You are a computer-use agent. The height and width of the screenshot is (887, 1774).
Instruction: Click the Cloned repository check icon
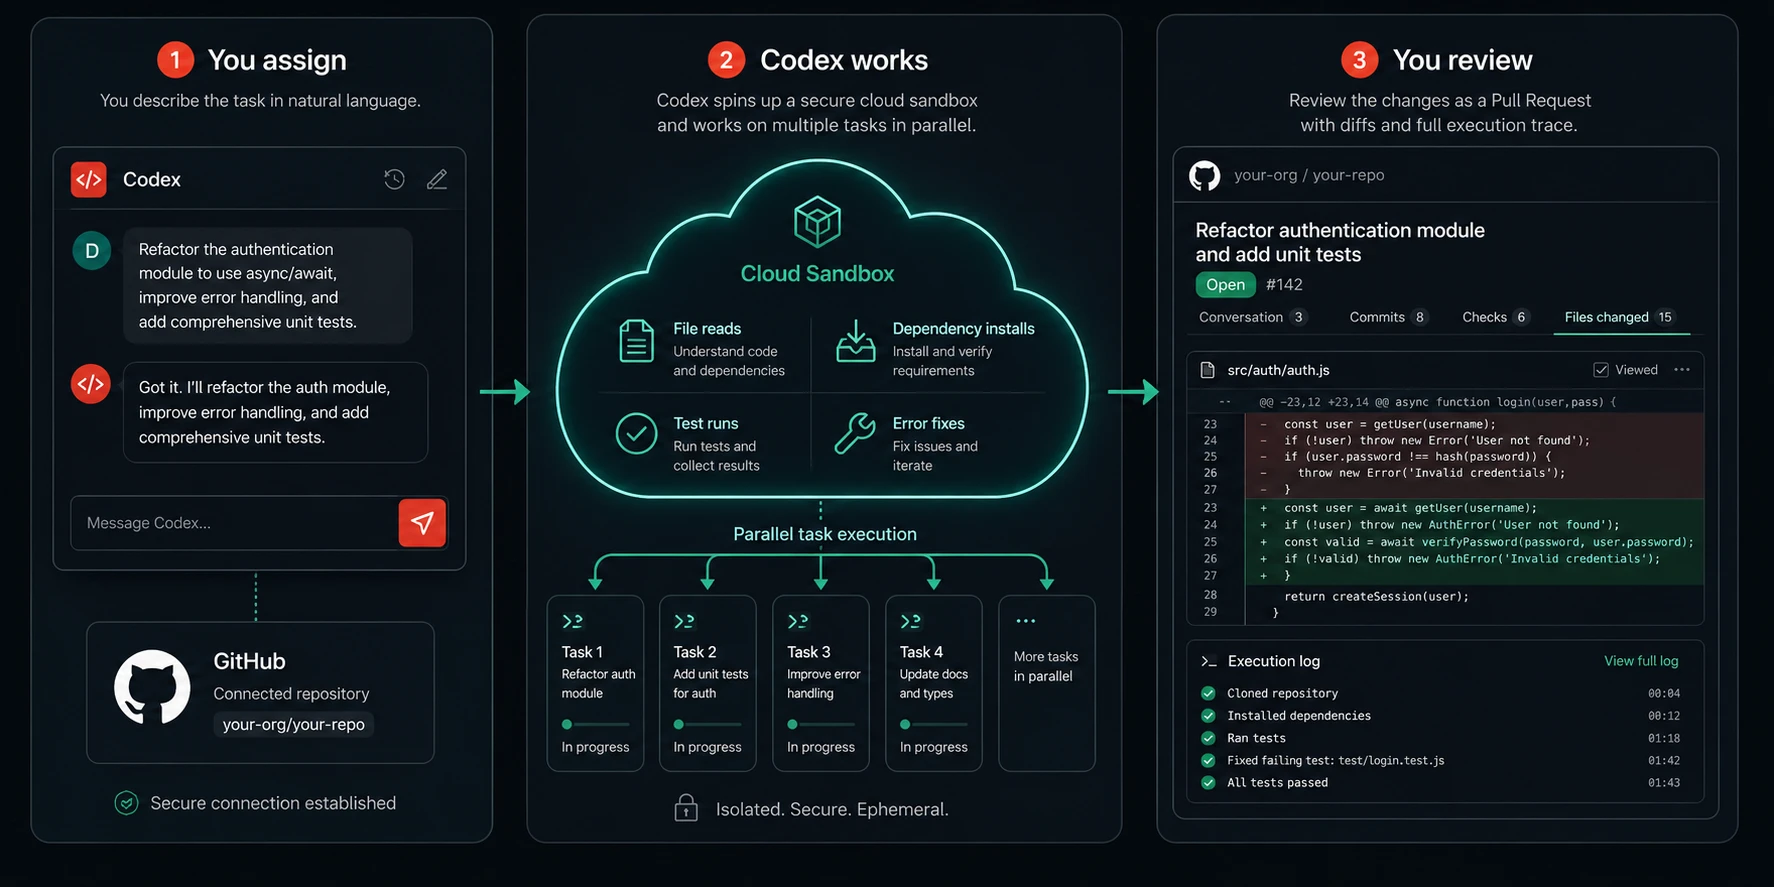pyautogui.click(x=1208, y=693)
